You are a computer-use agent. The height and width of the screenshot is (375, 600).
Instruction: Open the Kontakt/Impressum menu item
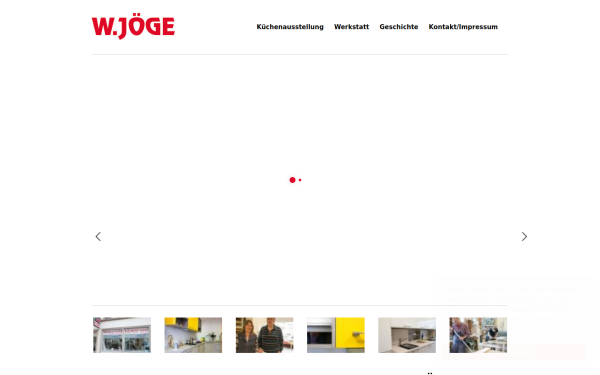[x=463, y=27]
